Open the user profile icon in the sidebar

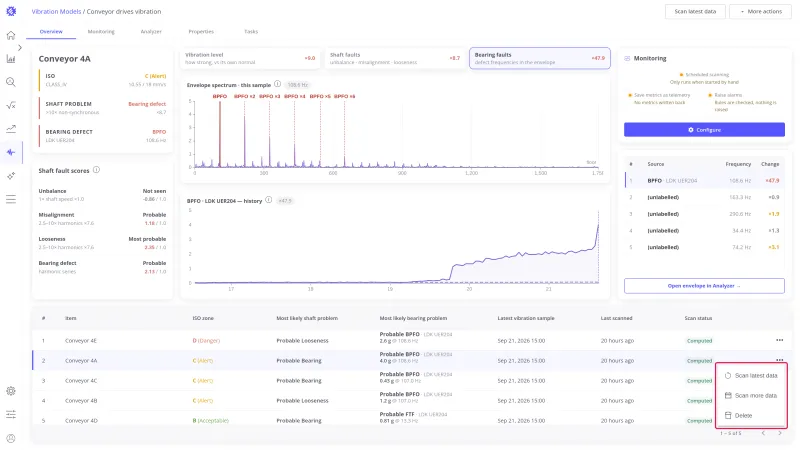pyautogui.click(x=11, y=438)
